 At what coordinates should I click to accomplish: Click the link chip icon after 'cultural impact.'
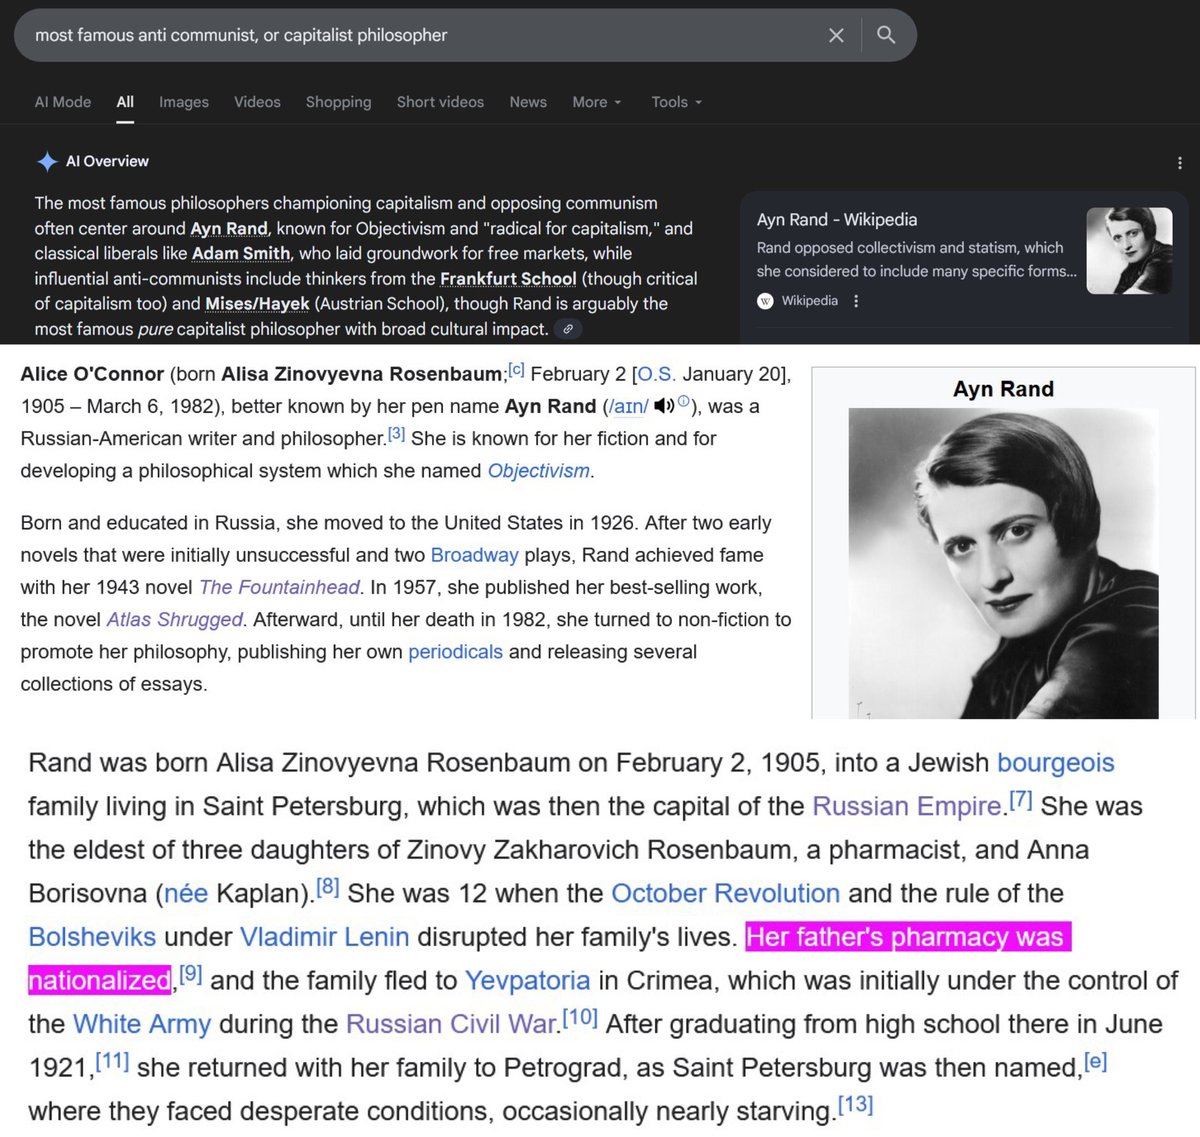click(x=568, y=329)
